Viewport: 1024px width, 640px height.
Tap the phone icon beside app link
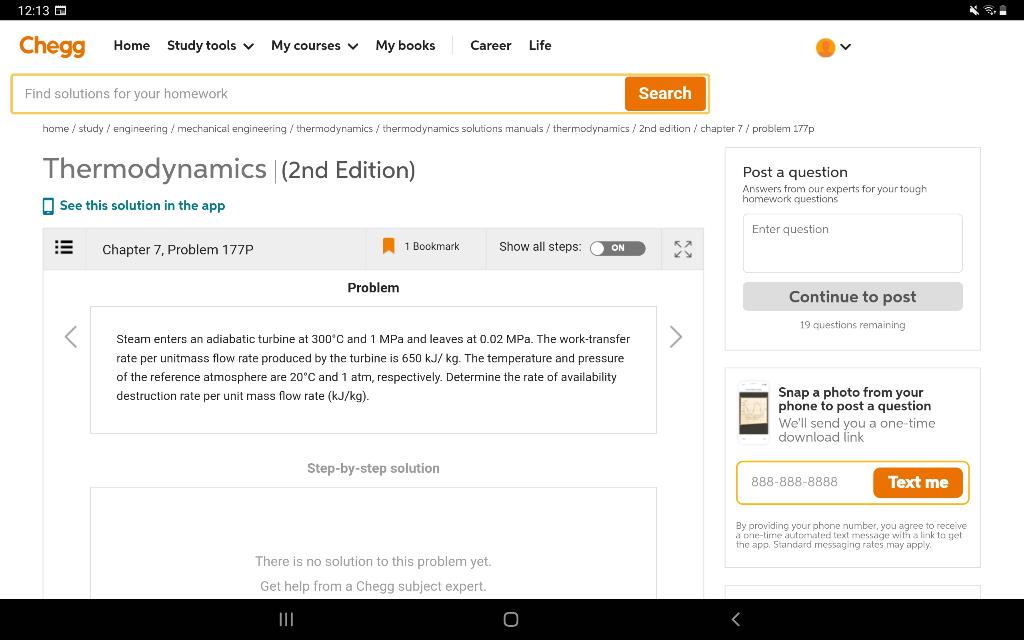coord(48,206)
